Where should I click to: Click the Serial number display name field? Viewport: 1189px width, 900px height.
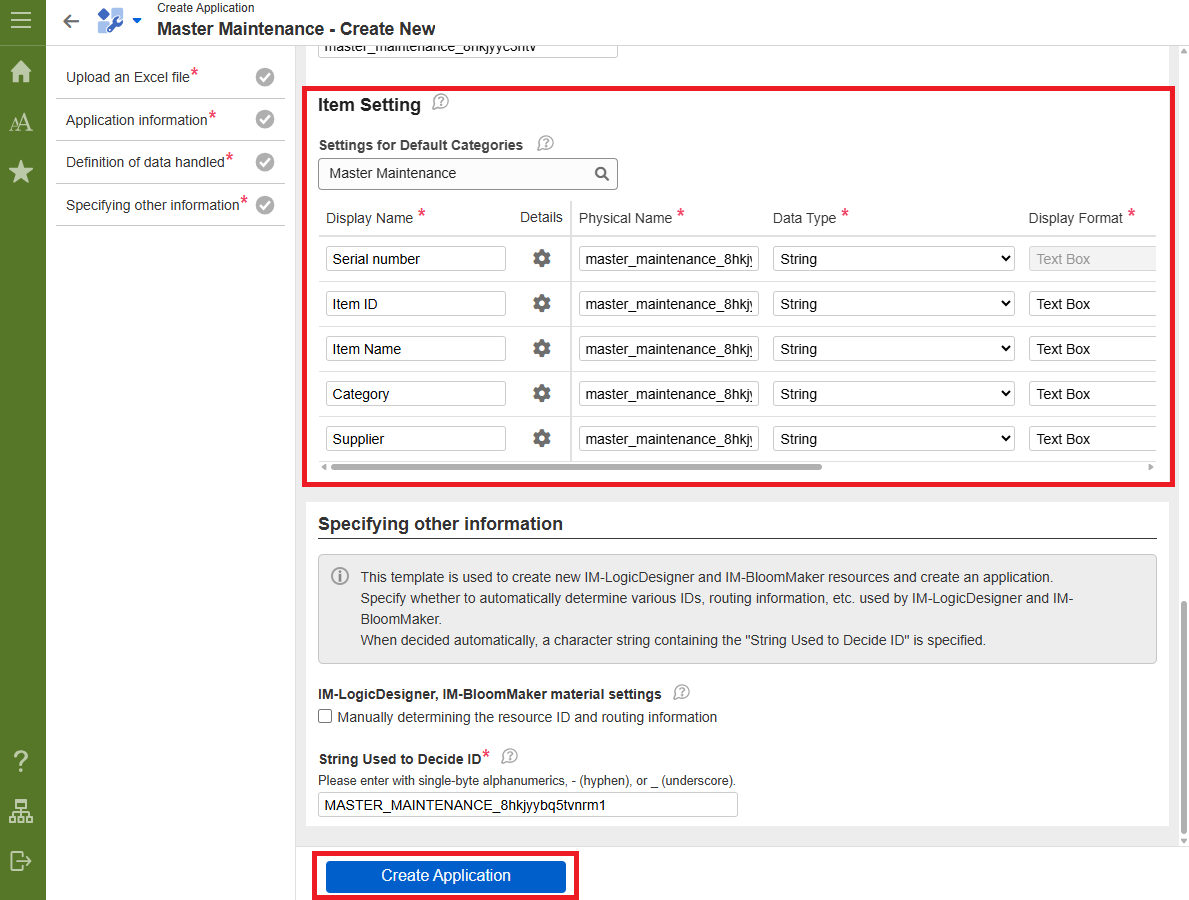(x=416, y=259)
